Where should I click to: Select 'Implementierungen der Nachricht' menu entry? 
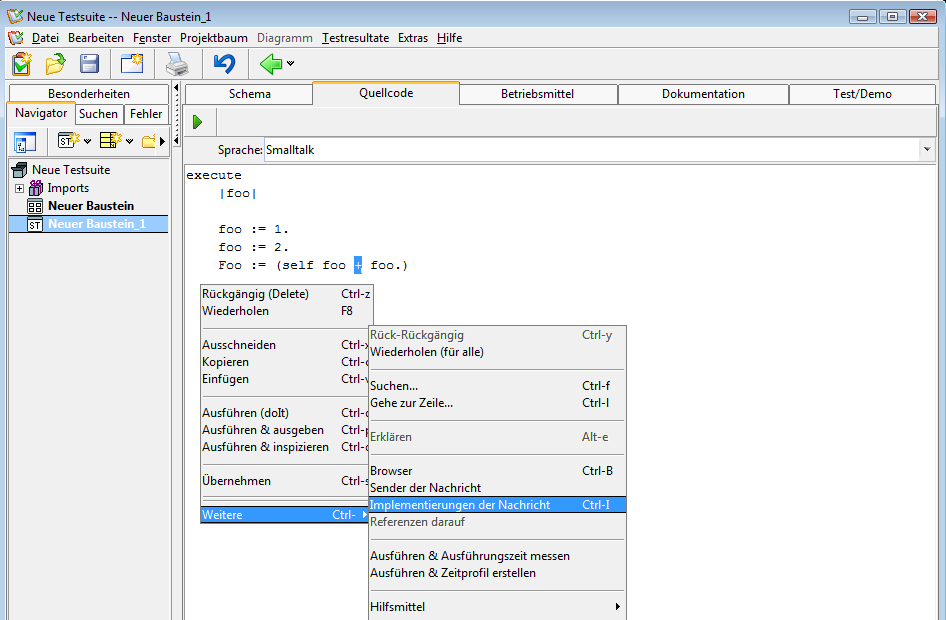tap(460, 505)
